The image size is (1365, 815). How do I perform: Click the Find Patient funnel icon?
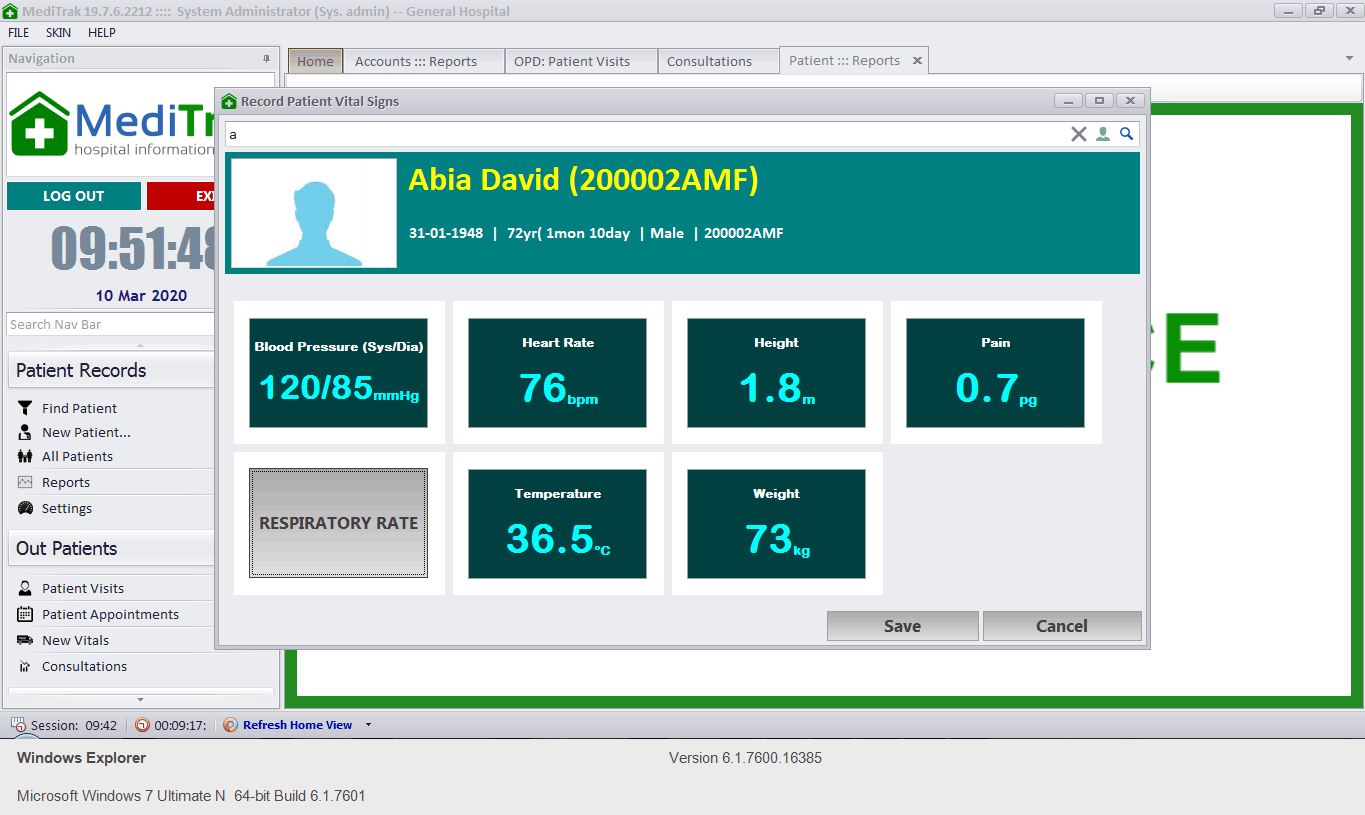pos(25,408)
